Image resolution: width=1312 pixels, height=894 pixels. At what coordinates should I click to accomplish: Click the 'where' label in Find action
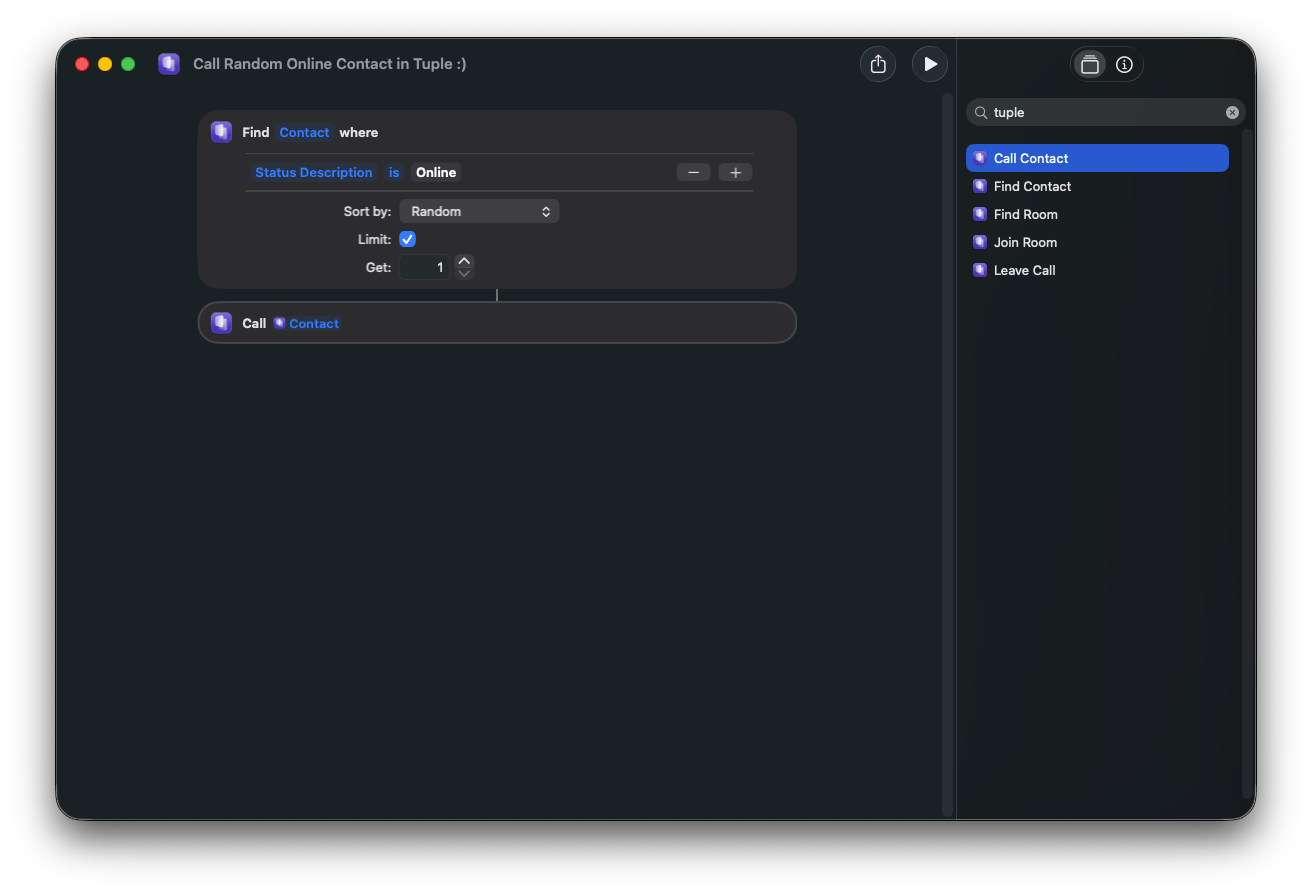coord(359,132)
